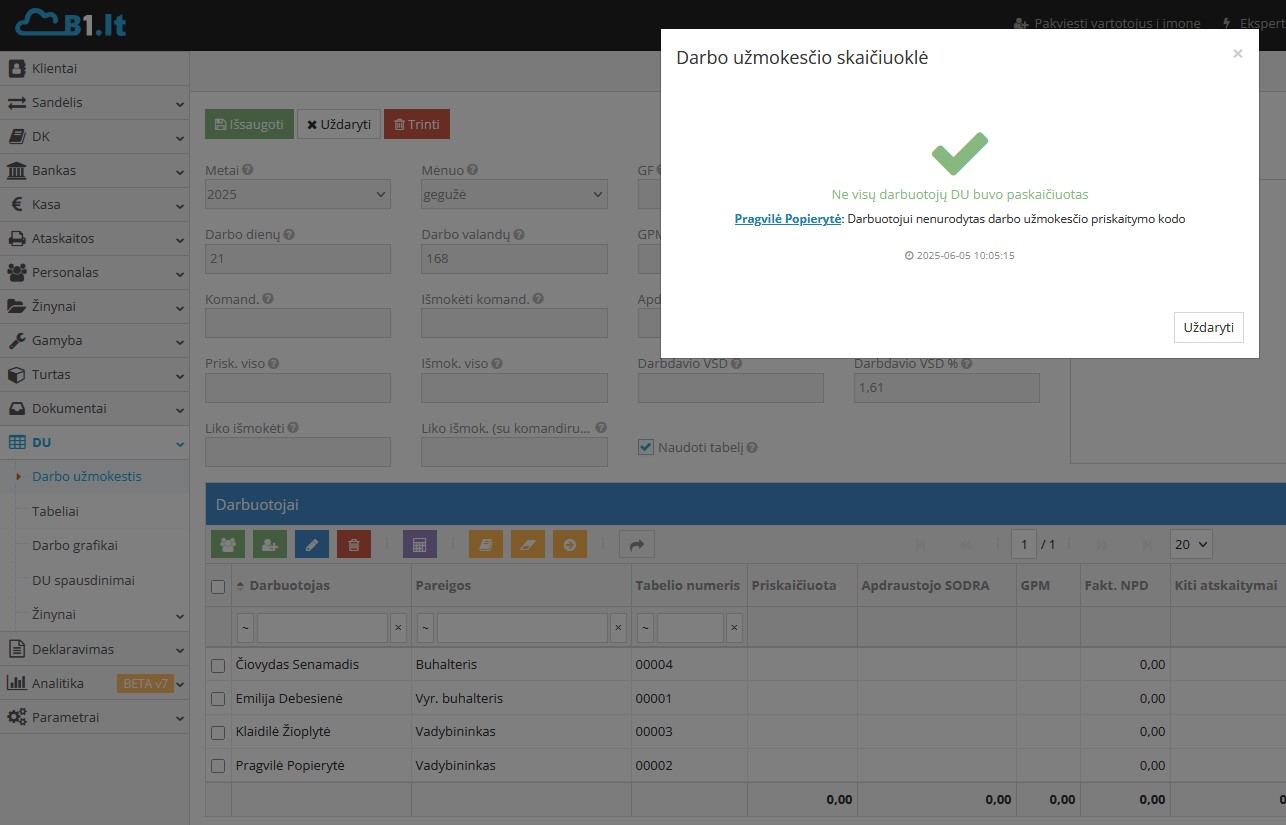Click the orange book icon

click(486, 544)
